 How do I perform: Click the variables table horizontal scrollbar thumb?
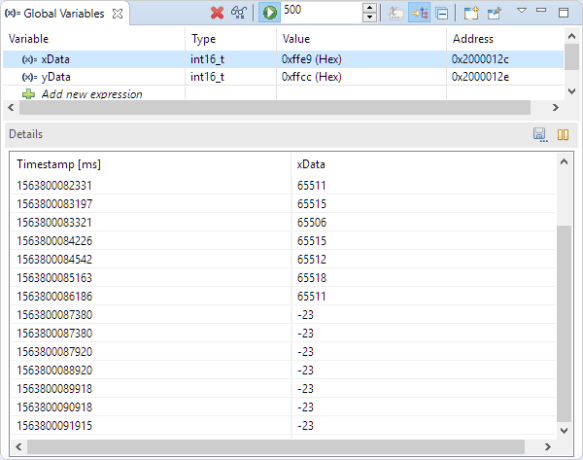pyautogui.click(x=275, y=107)
